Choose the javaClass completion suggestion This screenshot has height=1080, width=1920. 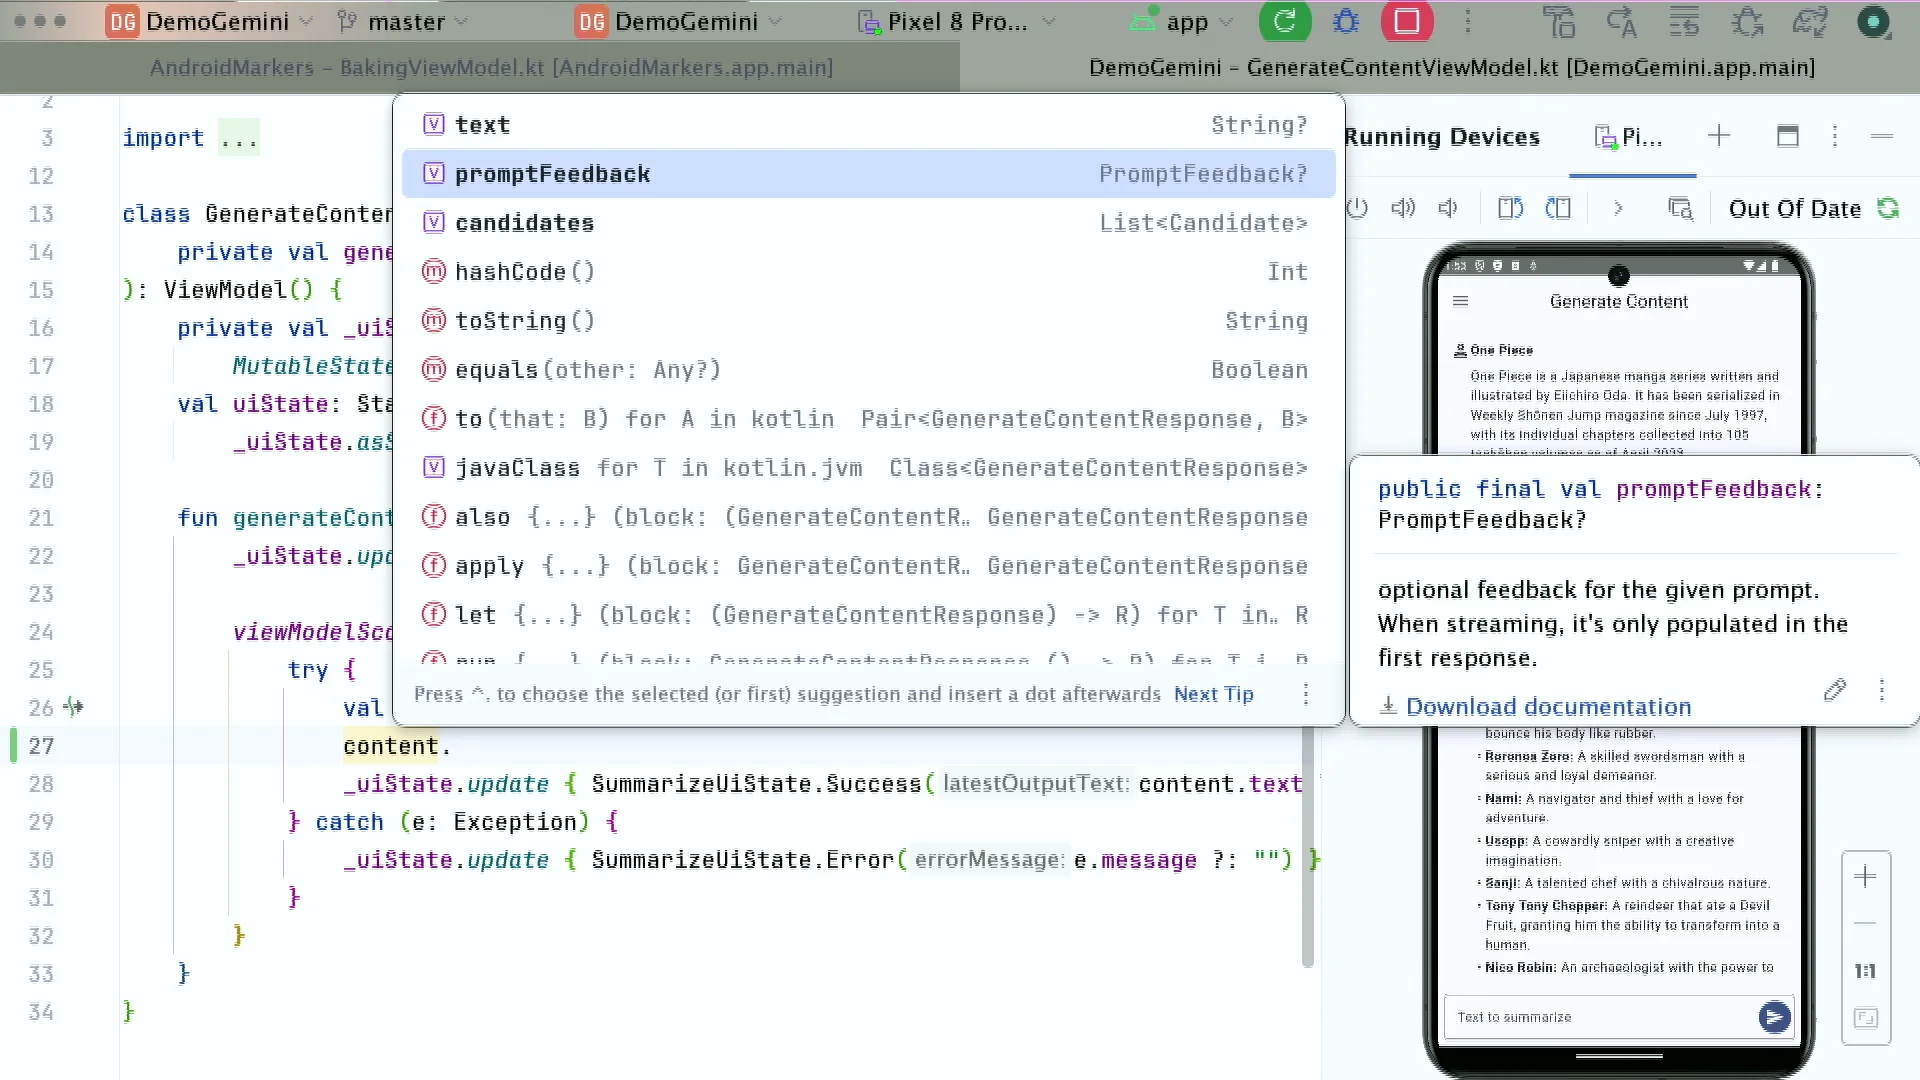[x=868, y=468]
